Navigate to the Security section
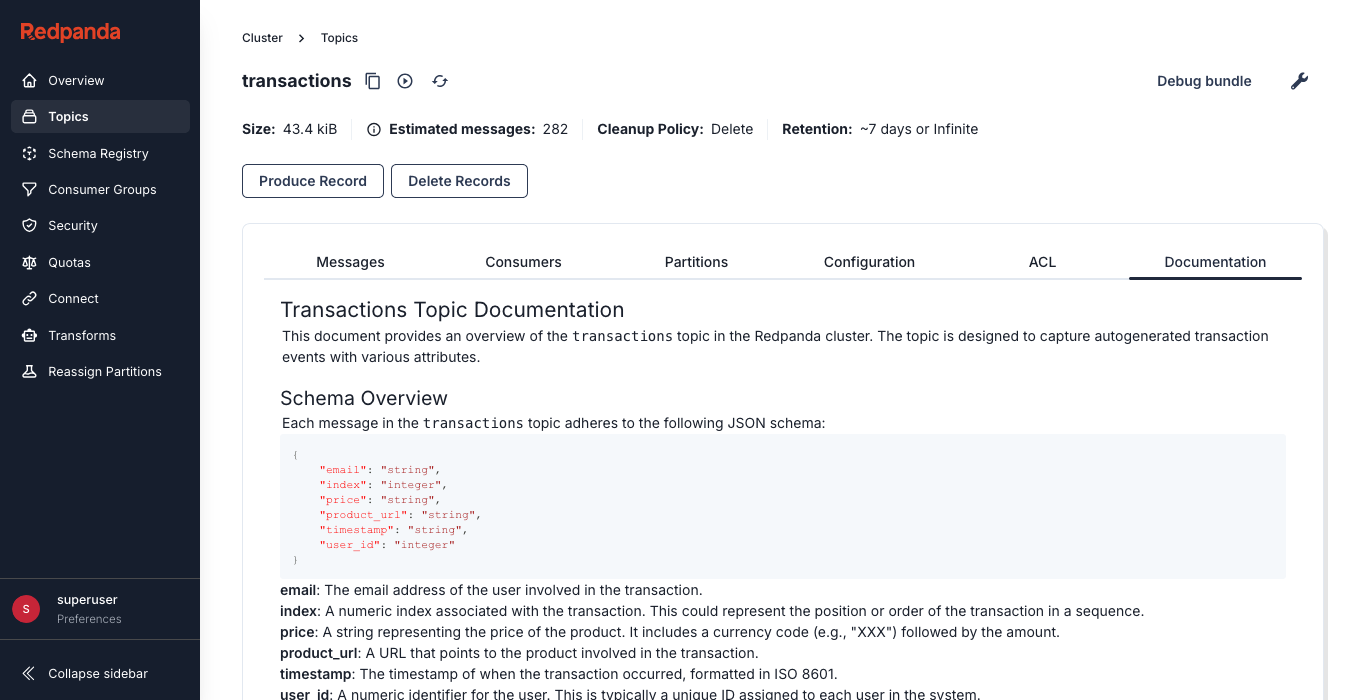The width and height of the screenshot is (1366, 700). (73, 225)
